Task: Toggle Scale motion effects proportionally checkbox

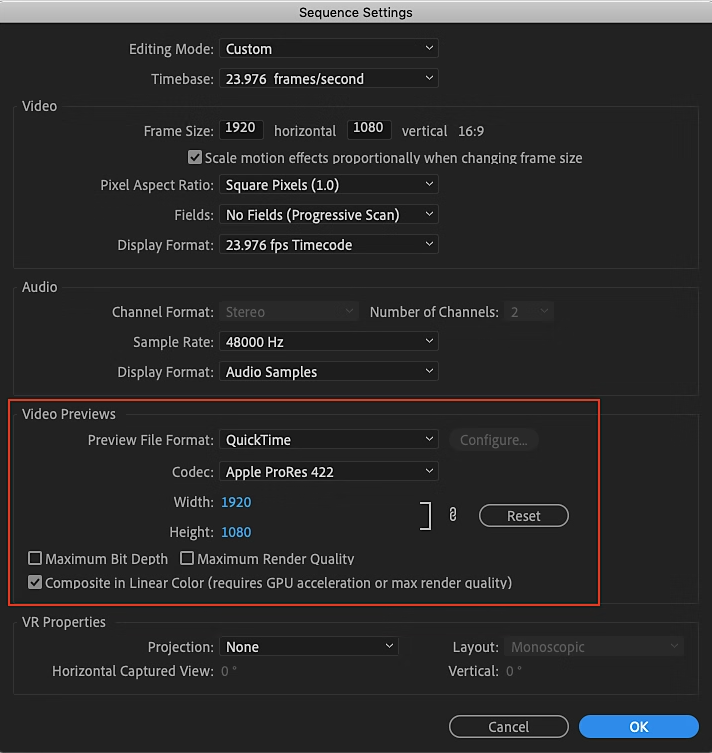Action: point(195,158)
